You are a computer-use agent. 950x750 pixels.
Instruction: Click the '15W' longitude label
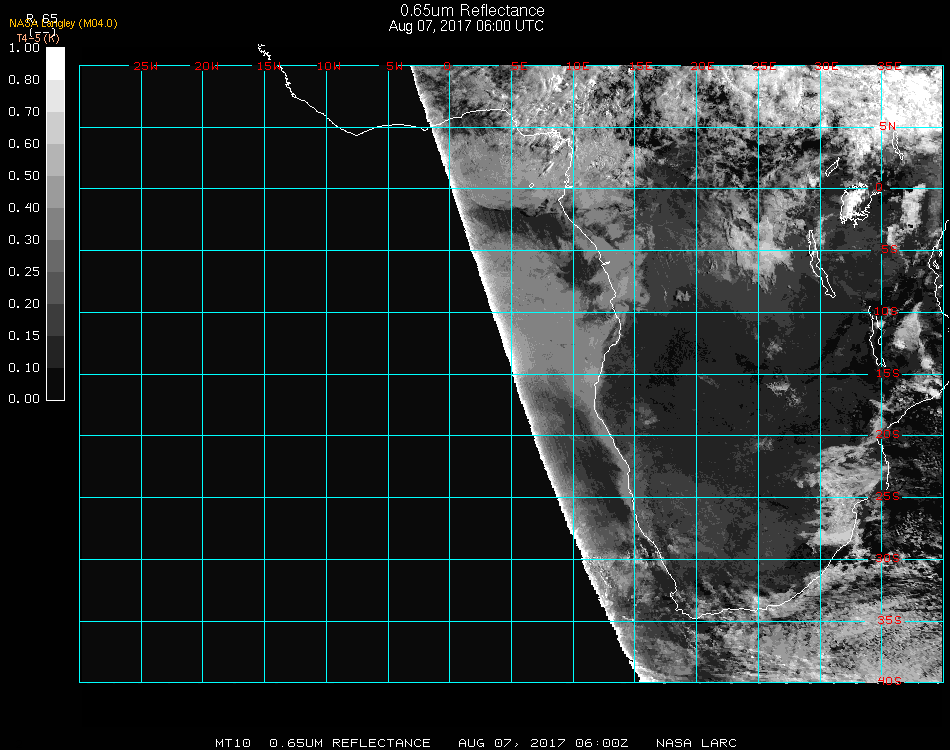tap(268, 66)
